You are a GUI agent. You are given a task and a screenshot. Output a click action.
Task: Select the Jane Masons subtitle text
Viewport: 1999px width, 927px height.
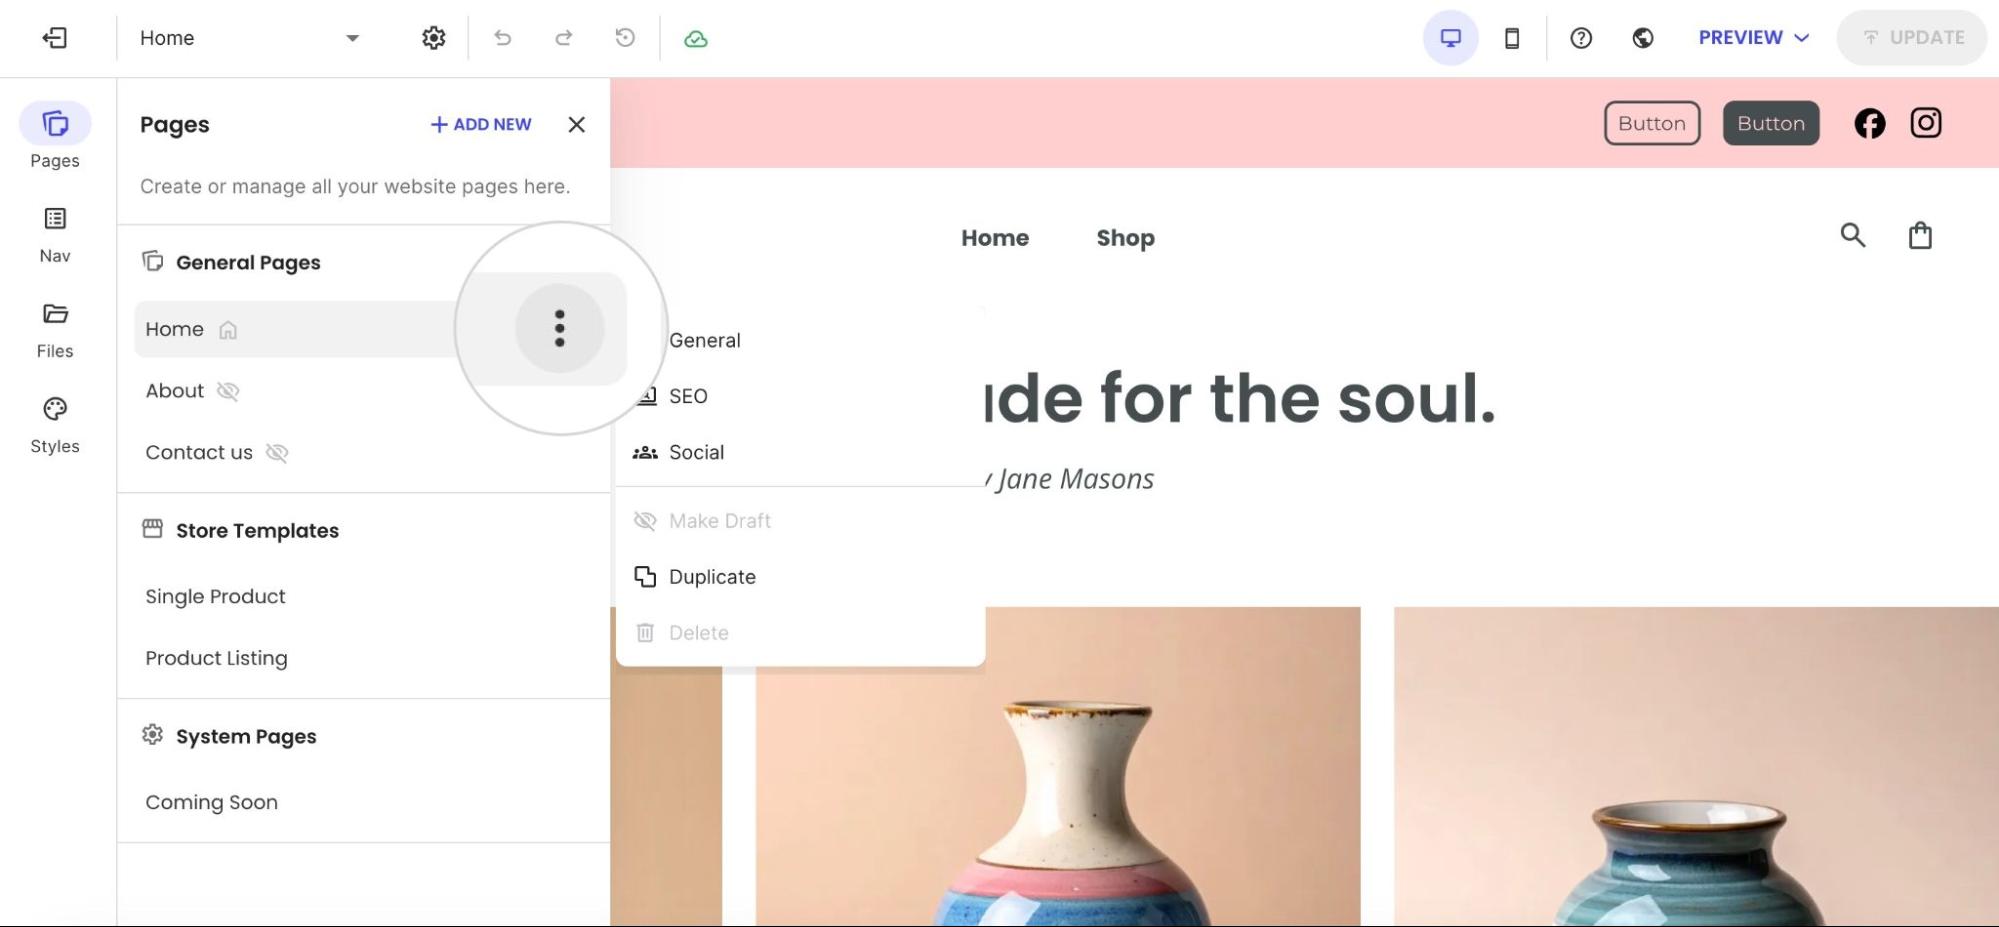point(1069,479)
